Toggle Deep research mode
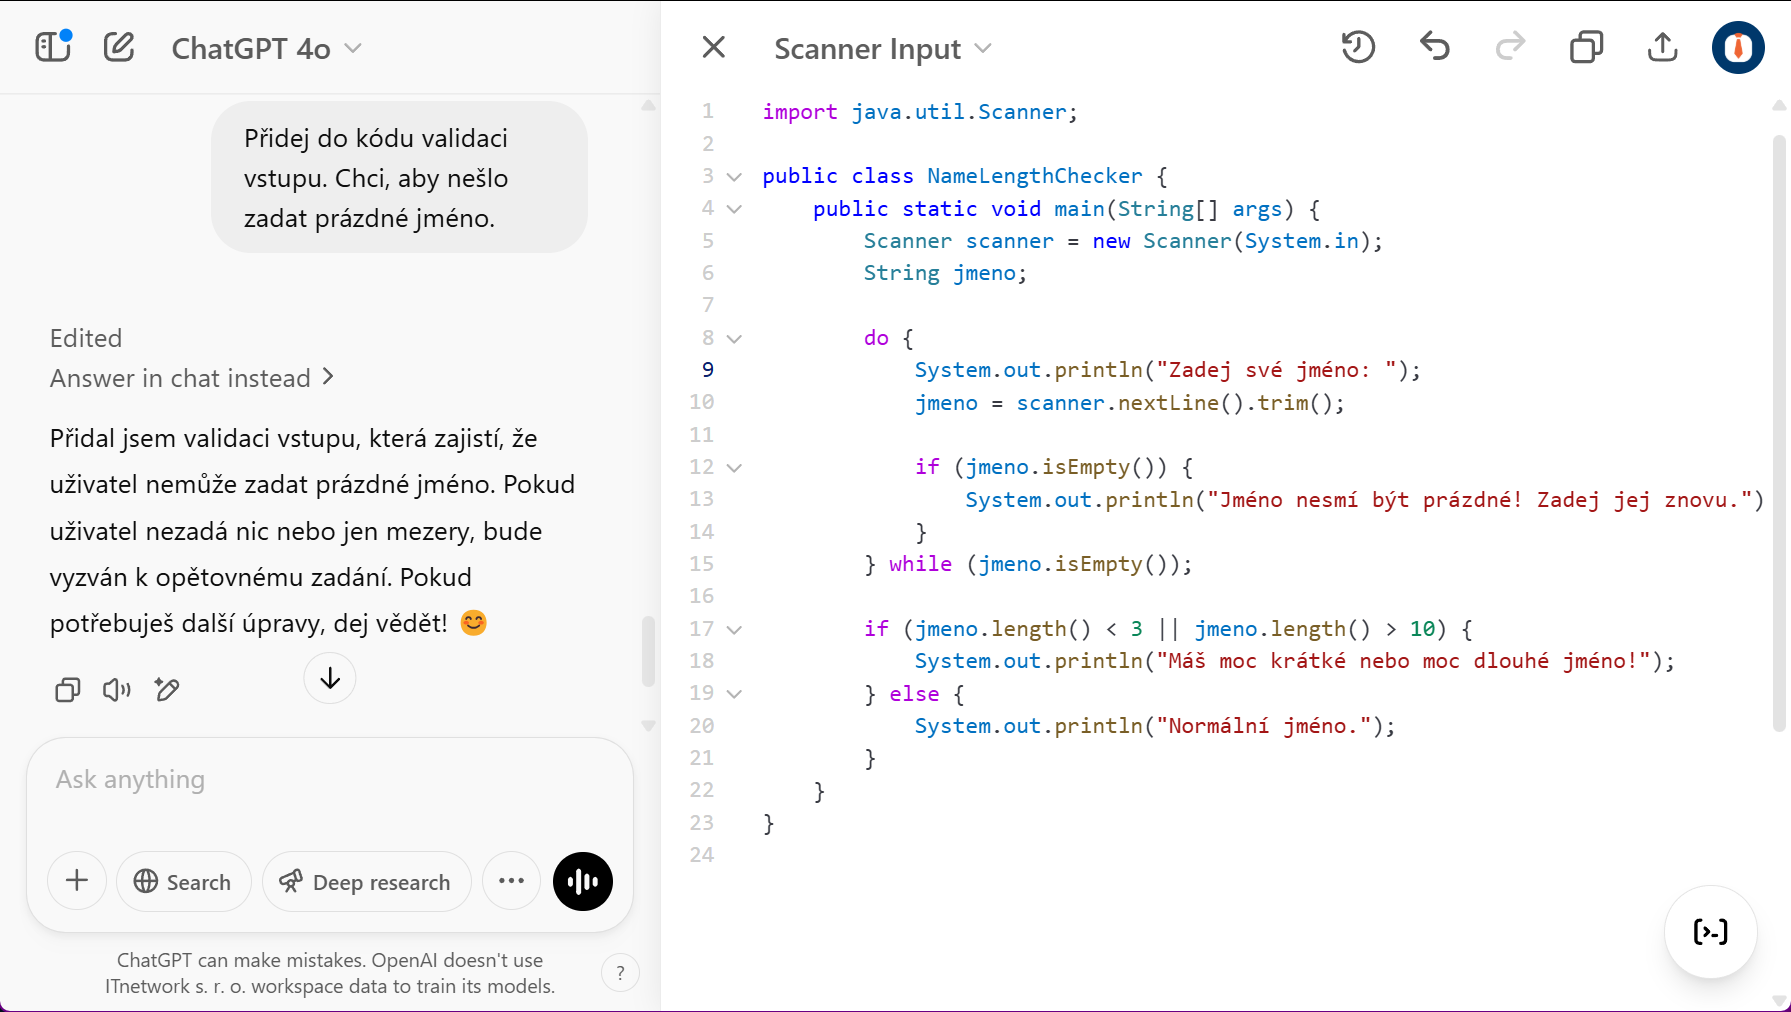1791x1012 pixels. tap(366, 882)
